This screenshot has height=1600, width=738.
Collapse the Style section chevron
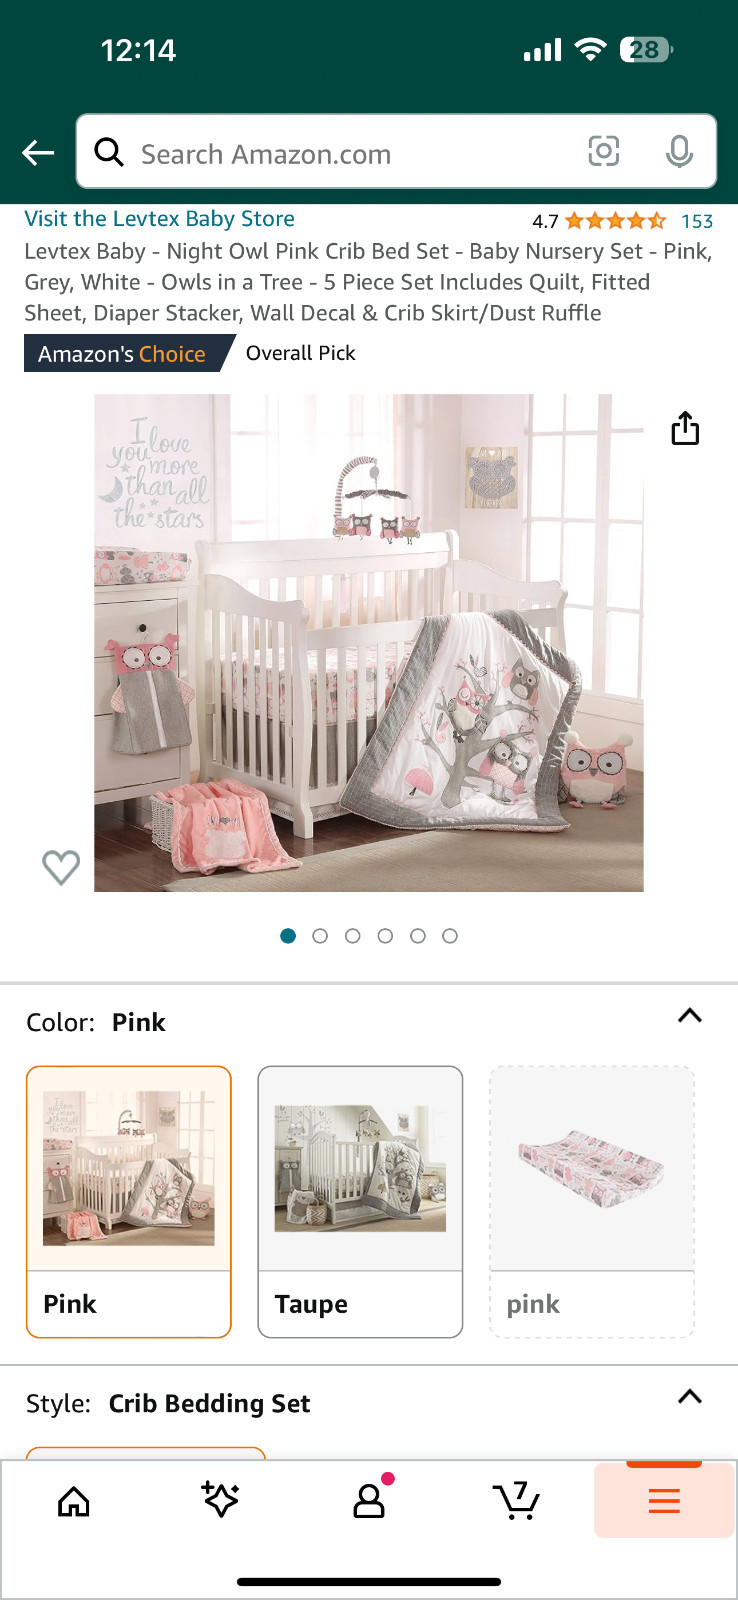(x=690, y=1397)
